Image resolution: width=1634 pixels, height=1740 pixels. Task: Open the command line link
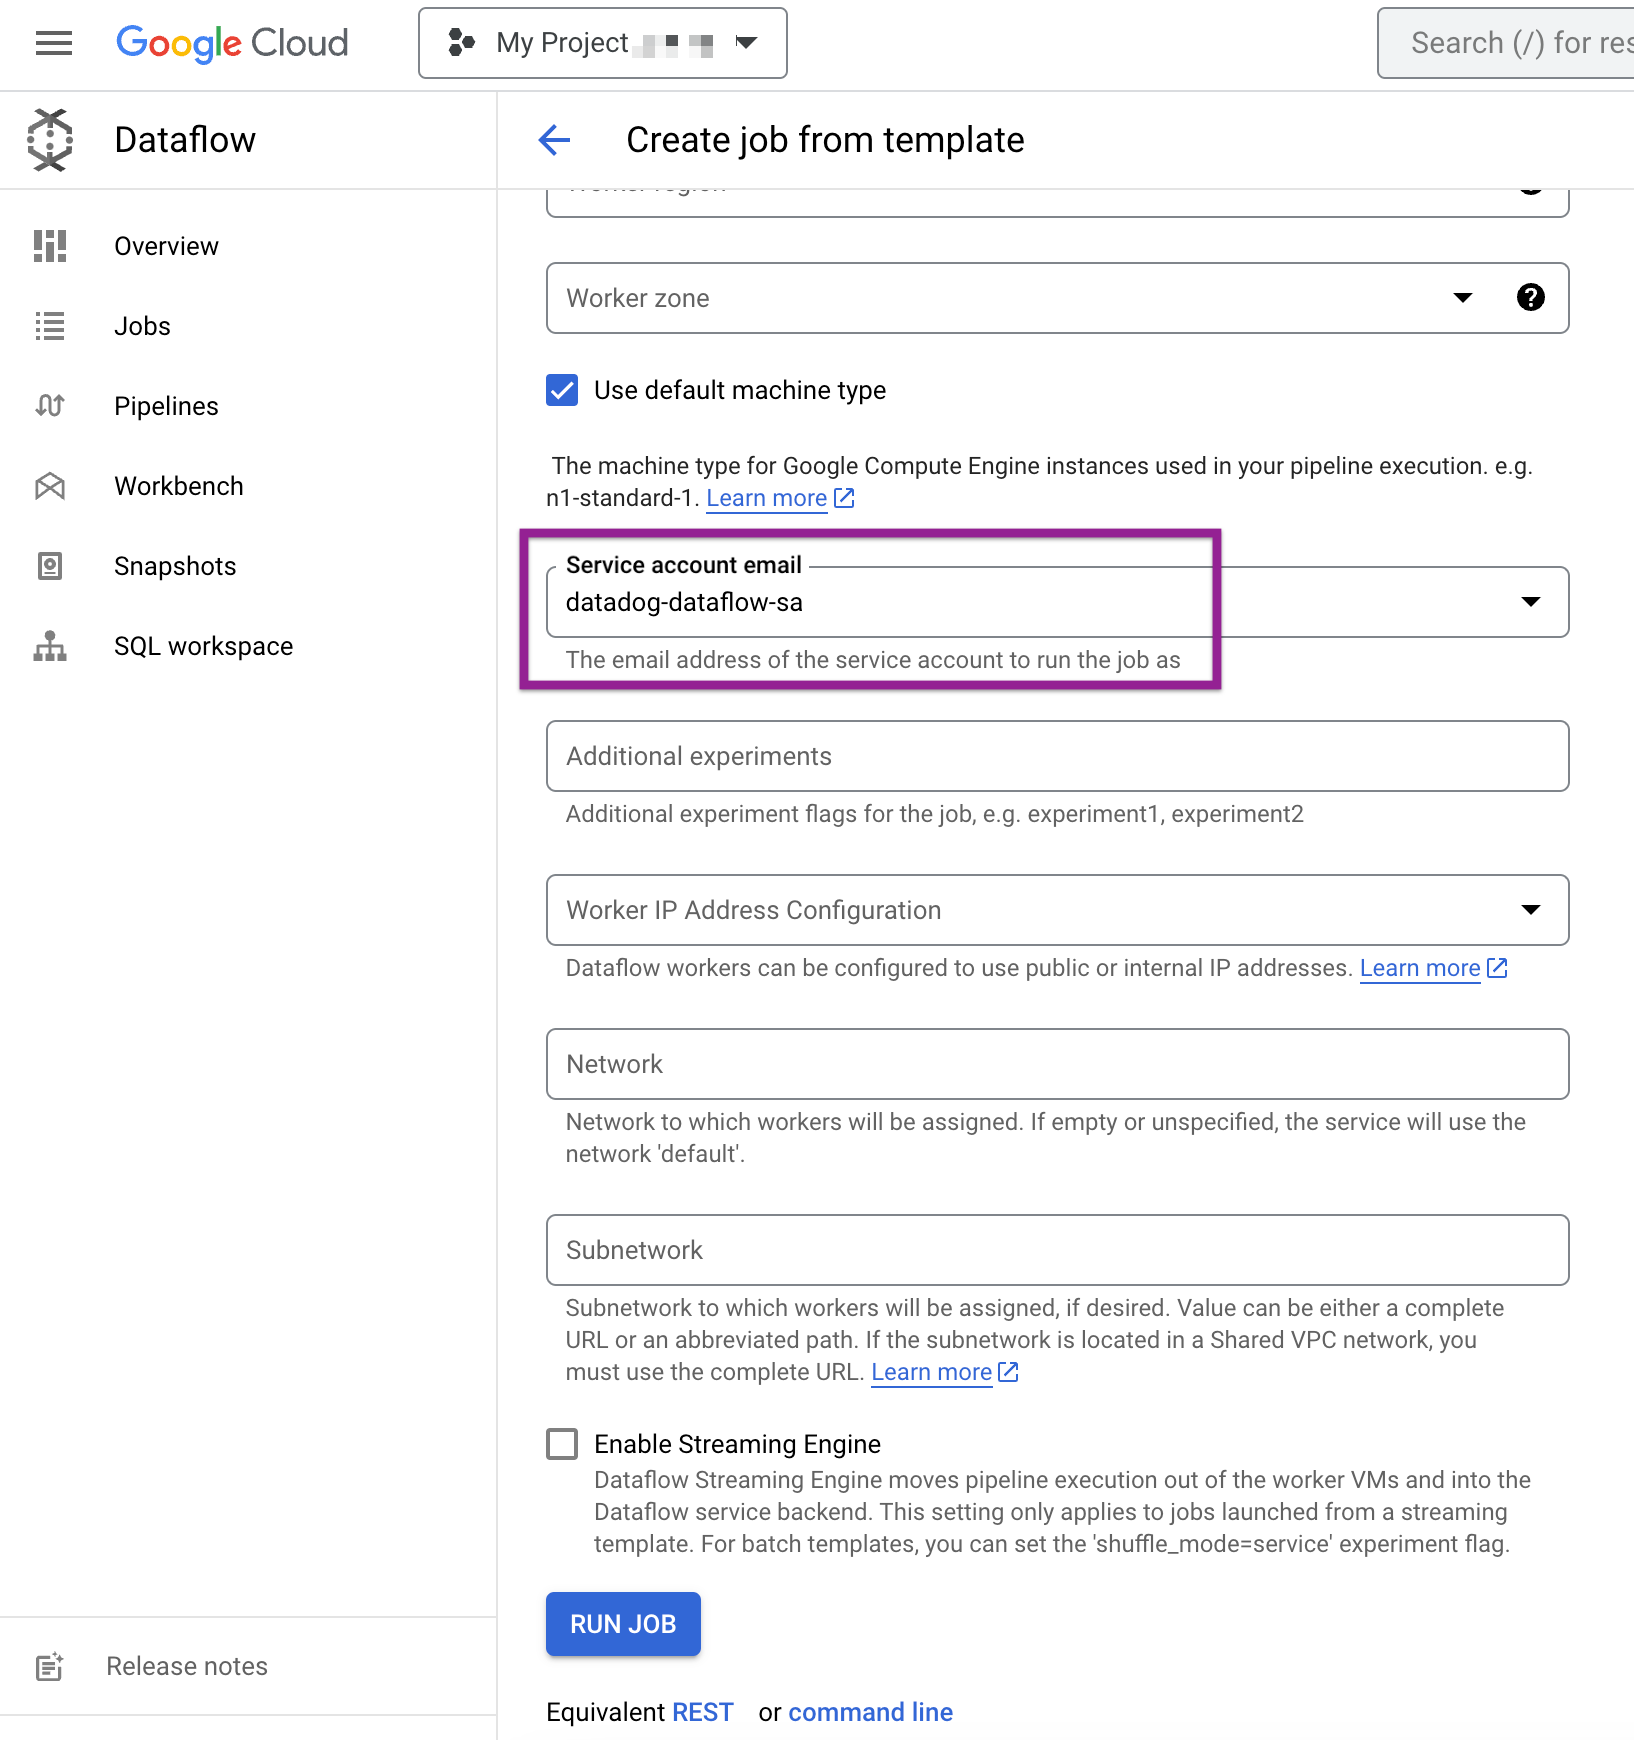pos(870,1712)
